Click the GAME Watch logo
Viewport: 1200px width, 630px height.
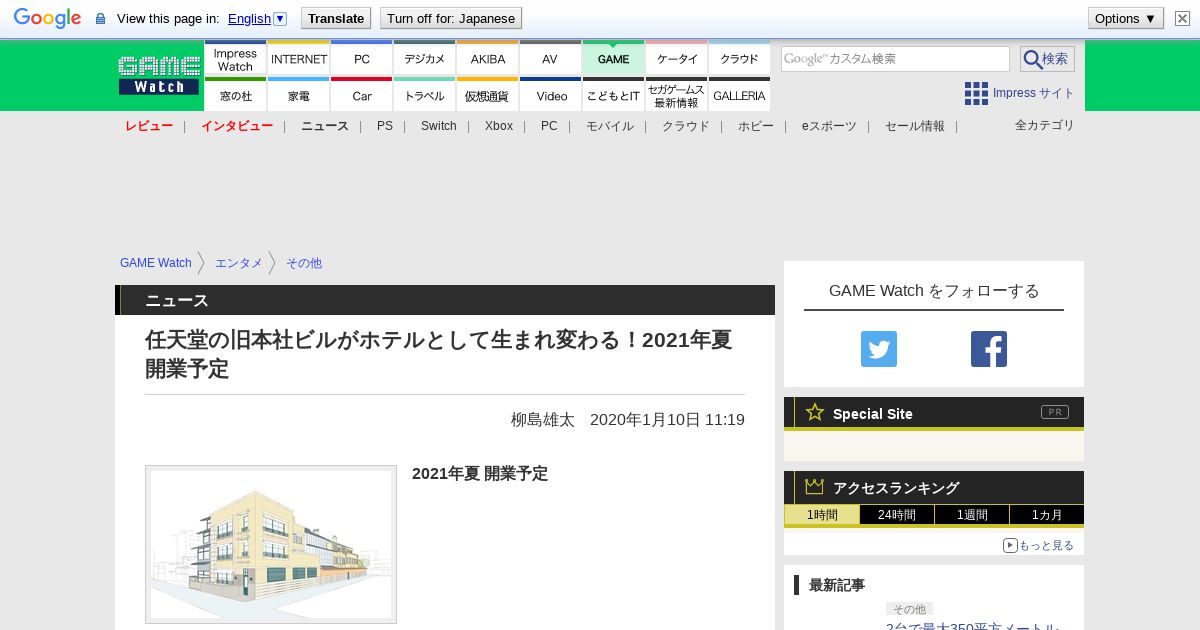click(159, 75)
